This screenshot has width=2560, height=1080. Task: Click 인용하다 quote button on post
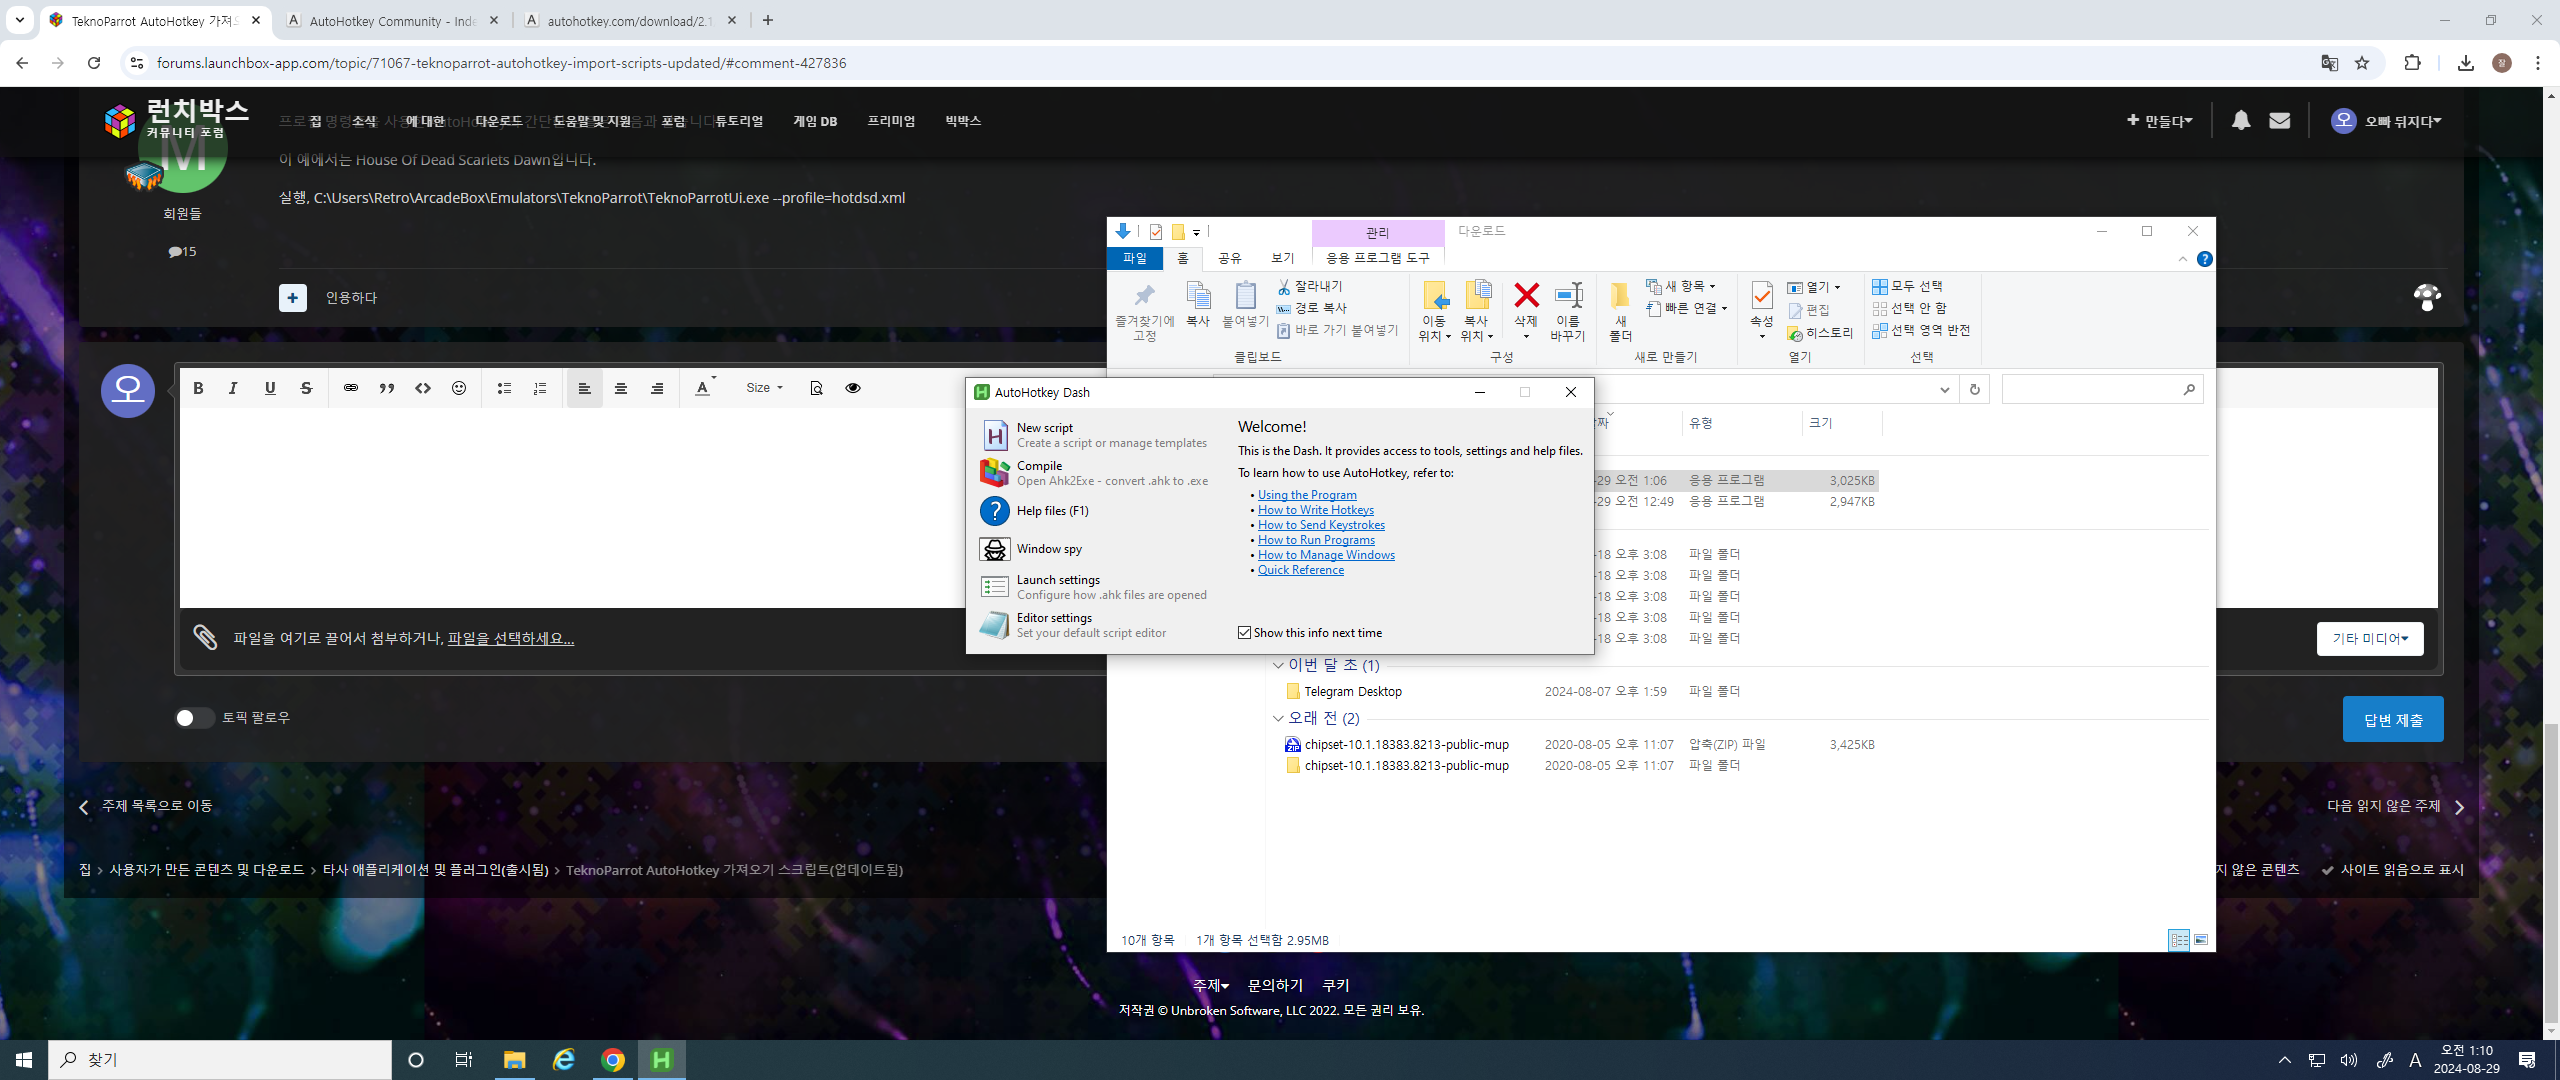click(351, 298)
